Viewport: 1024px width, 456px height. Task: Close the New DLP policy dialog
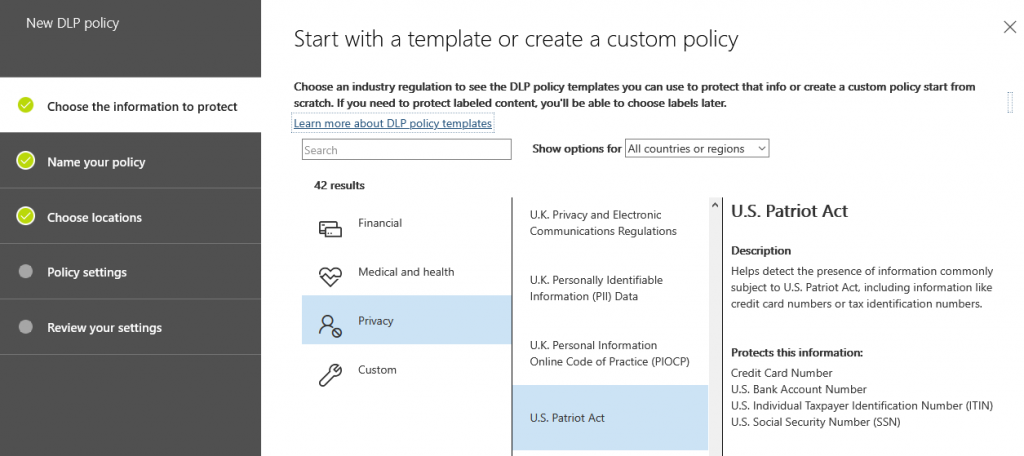(x=1009, y=28)
